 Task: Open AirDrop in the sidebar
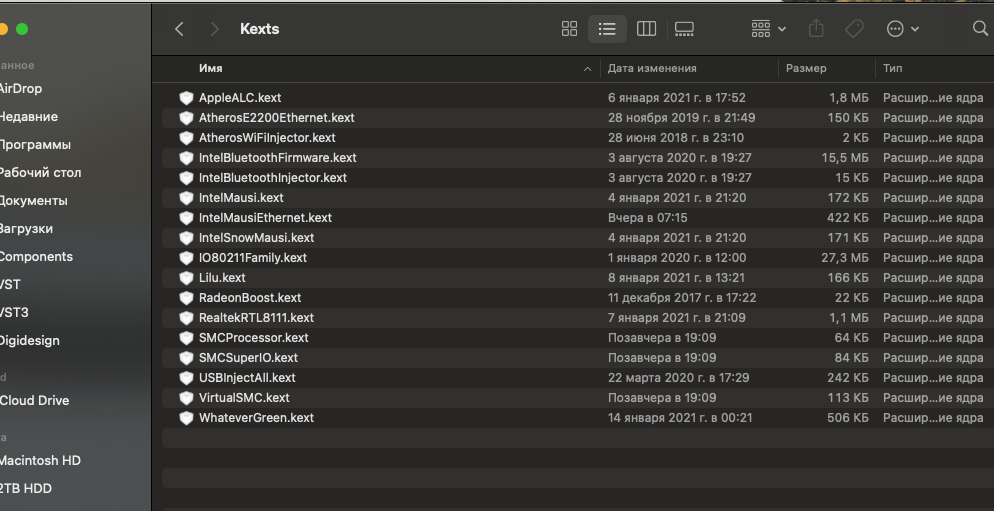click(20, 89)
